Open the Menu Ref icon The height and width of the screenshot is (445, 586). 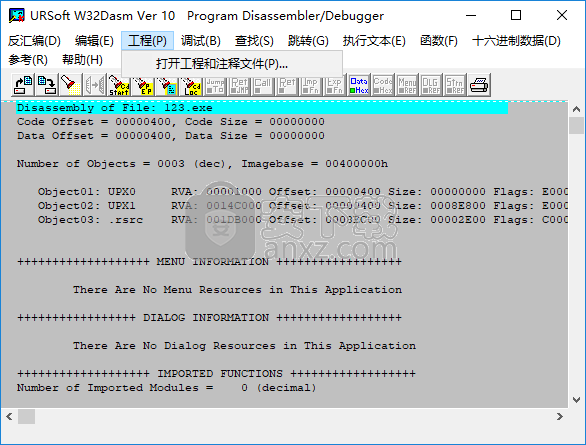click(x=407, y=85)
